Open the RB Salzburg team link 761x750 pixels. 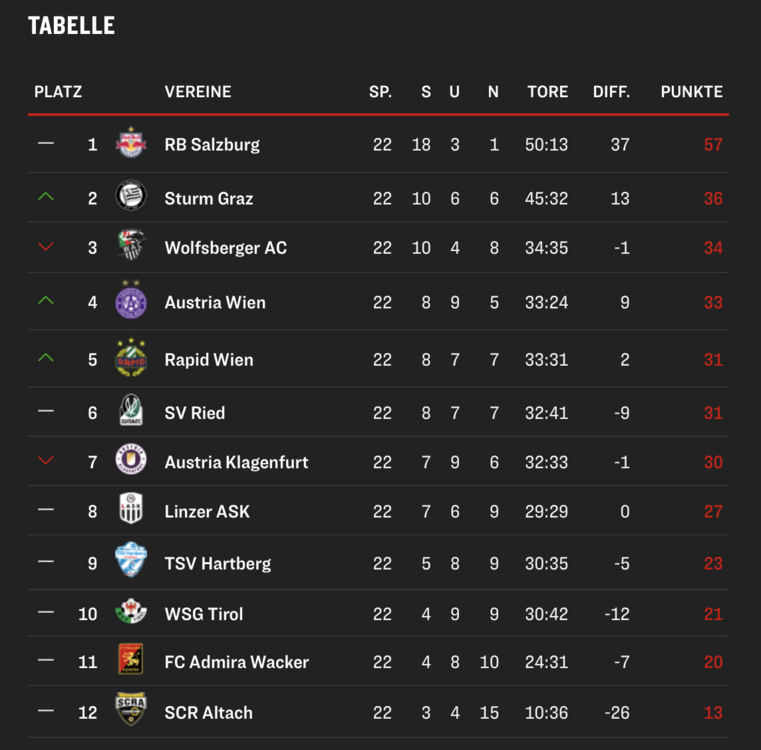[x=212, y=145]
